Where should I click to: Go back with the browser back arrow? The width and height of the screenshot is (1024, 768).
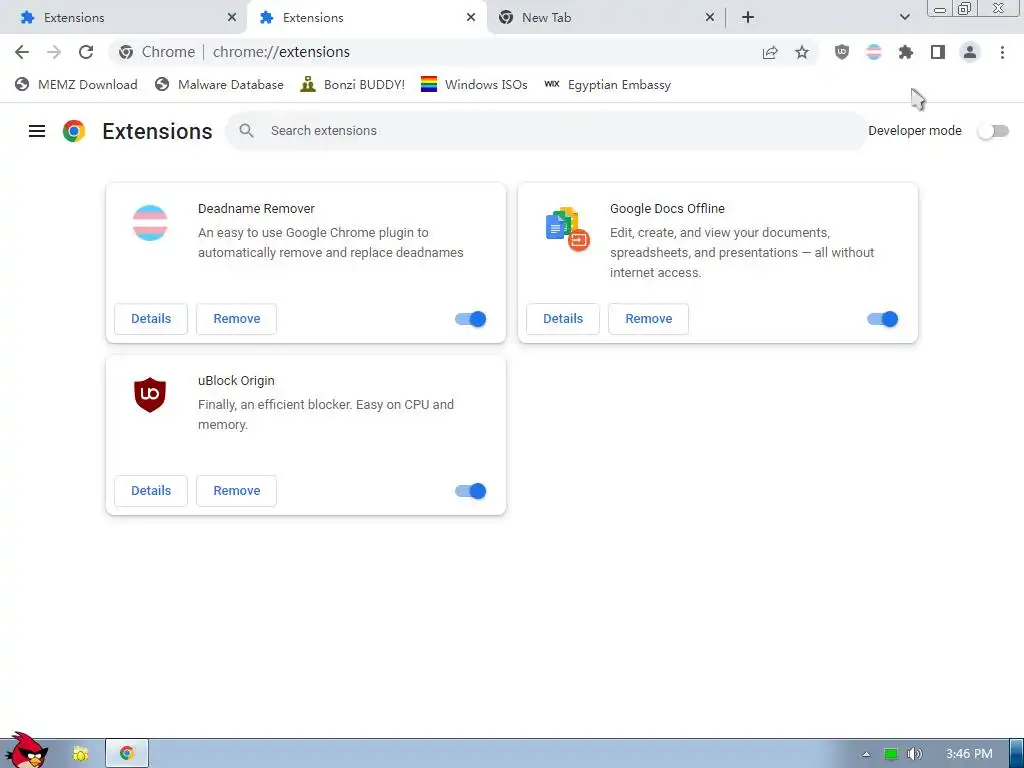pos(22,52)
